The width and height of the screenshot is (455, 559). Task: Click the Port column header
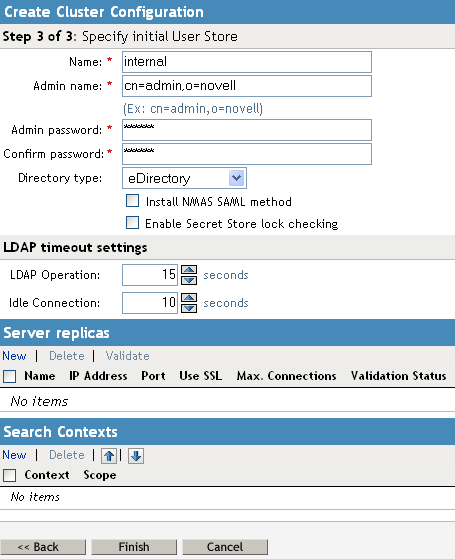(153, 376)
